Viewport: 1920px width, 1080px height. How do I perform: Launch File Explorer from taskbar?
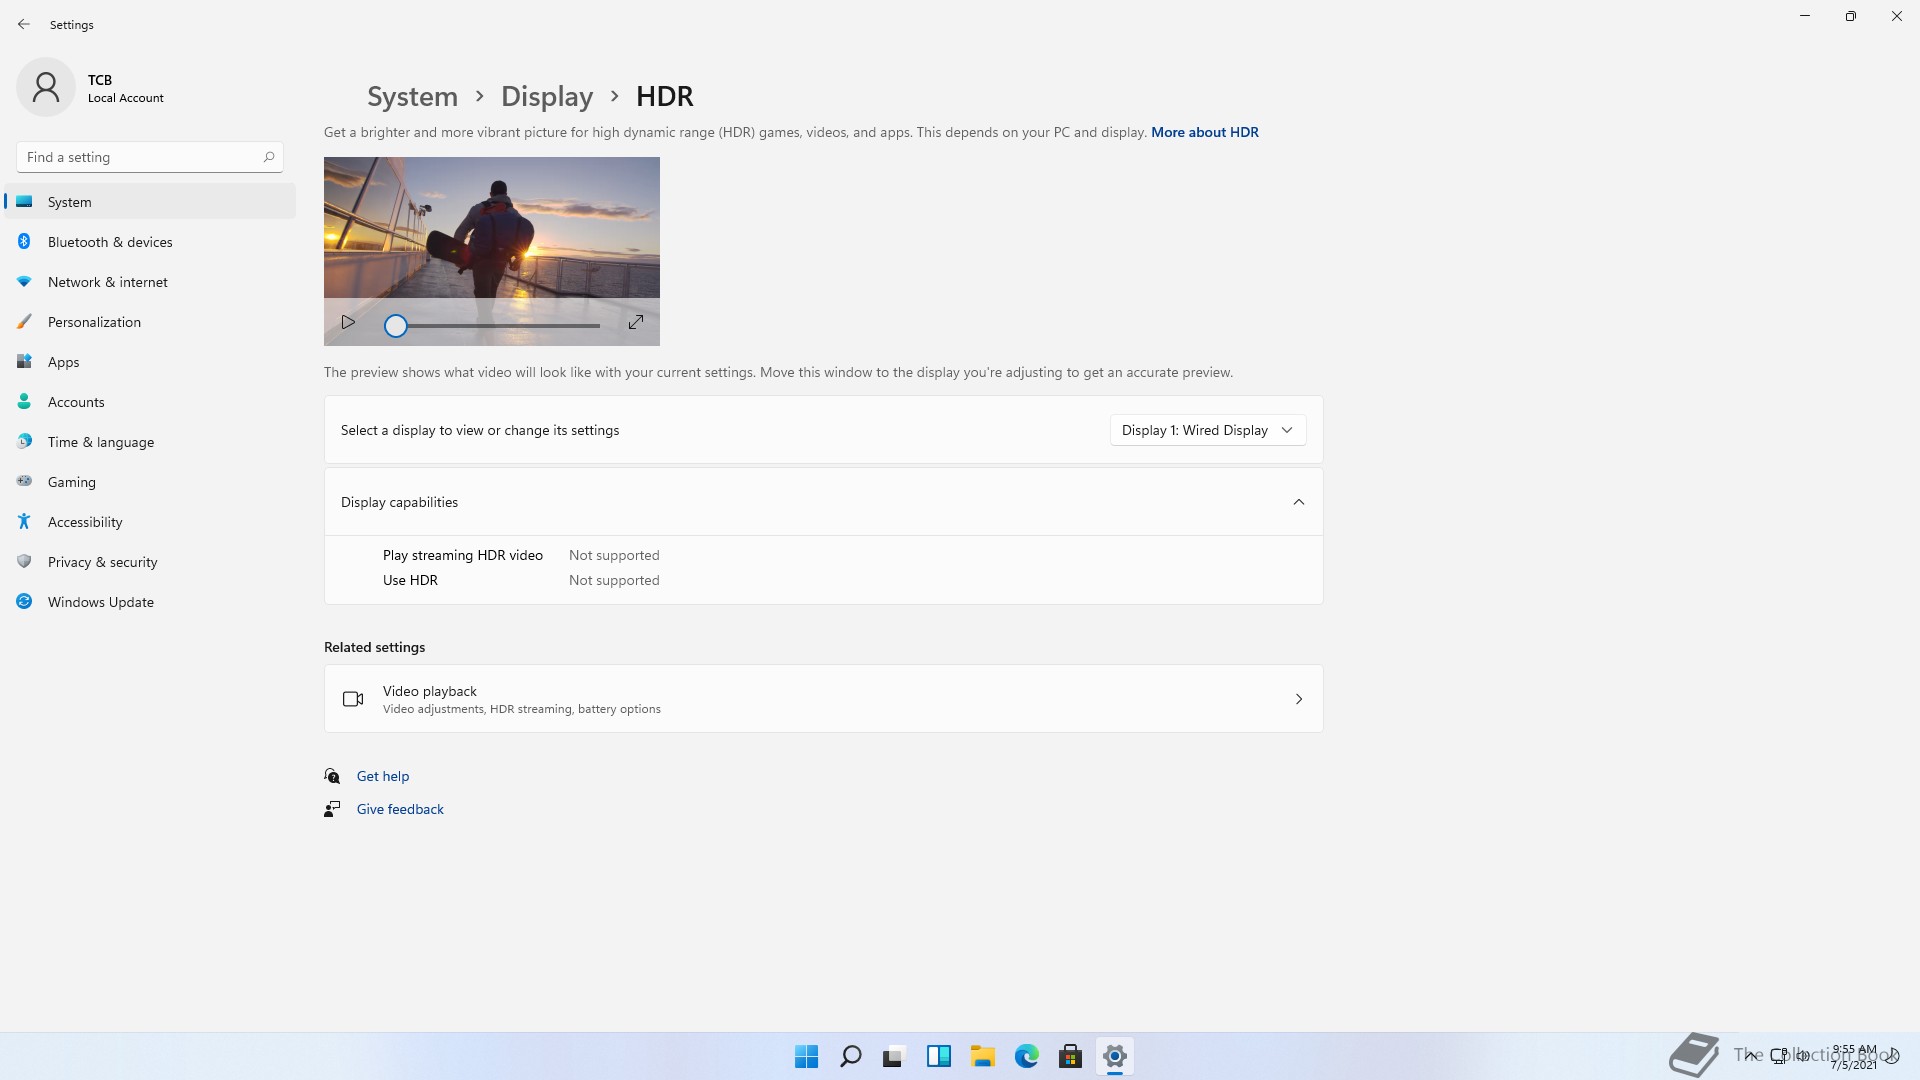[982, 1056]
